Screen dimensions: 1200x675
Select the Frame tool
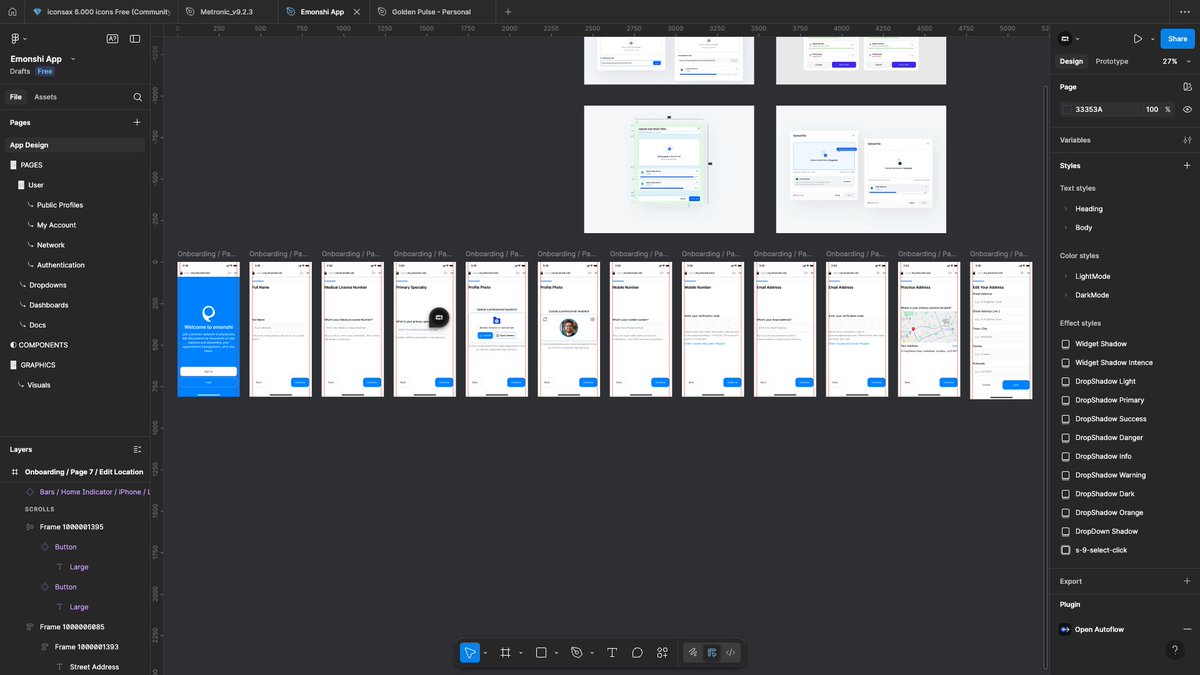tap(506, 653)
